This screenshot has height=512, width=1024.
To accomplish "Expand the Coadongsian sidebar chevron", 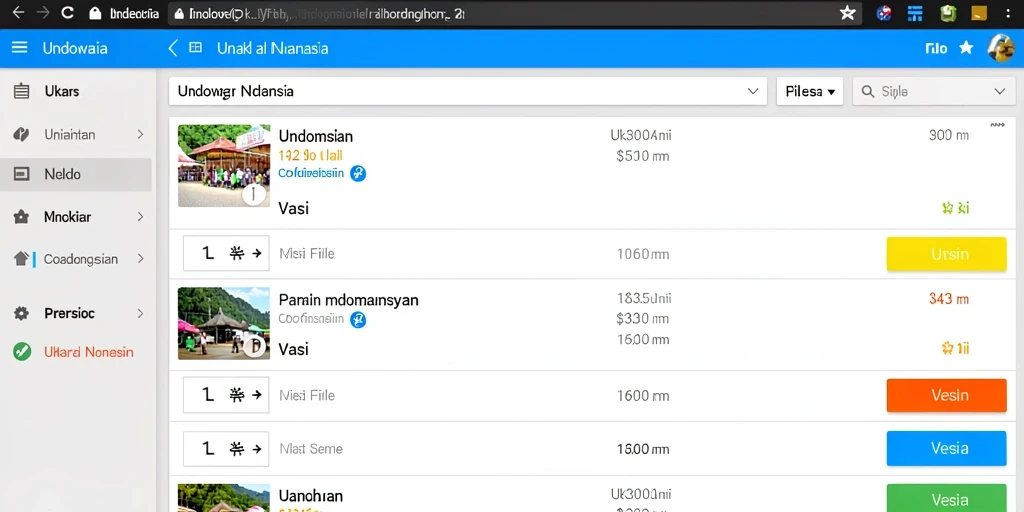I will pyautogui.click(x=140, y=259).
